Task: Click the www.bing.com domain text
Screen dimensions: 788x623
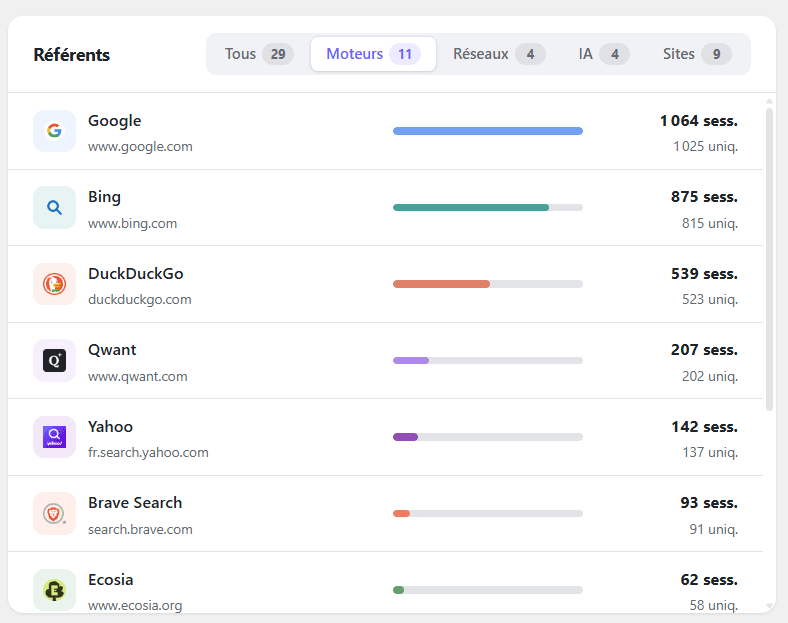Action: (x=133, y=223)
